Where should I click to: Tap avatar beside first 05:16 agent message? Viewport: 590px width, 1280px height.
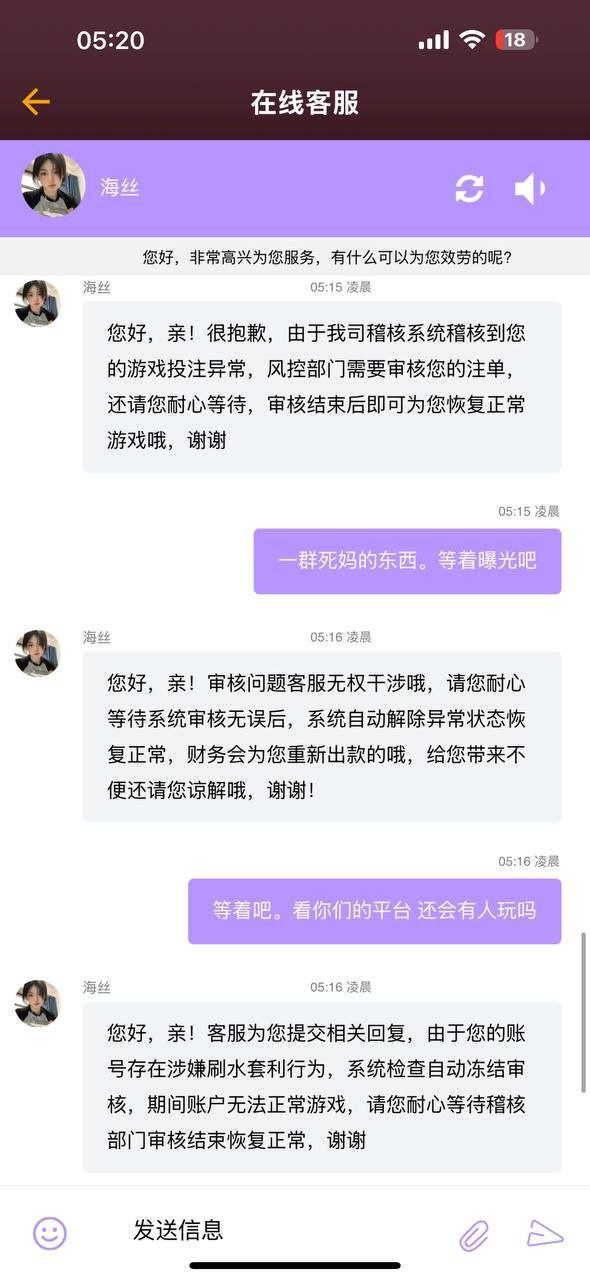click(x=38, y=653)
